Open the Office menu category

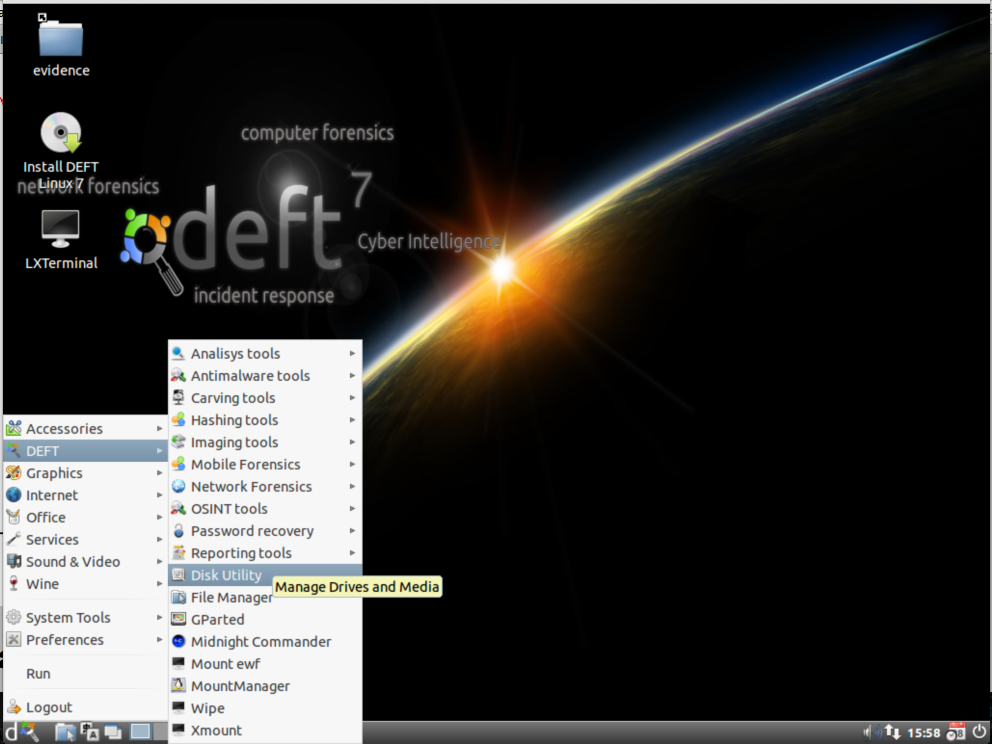click(85, 518)
